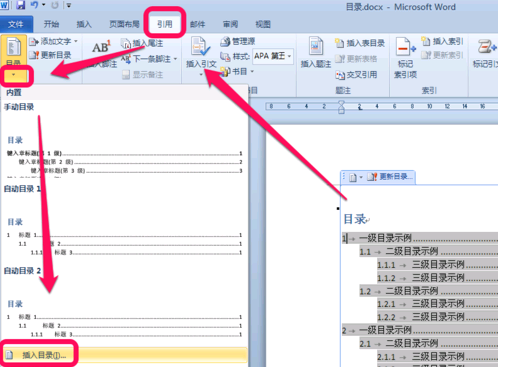Switch to the 开始 tab
This screenshot has width=509, height=367.
tap(51, 24)
